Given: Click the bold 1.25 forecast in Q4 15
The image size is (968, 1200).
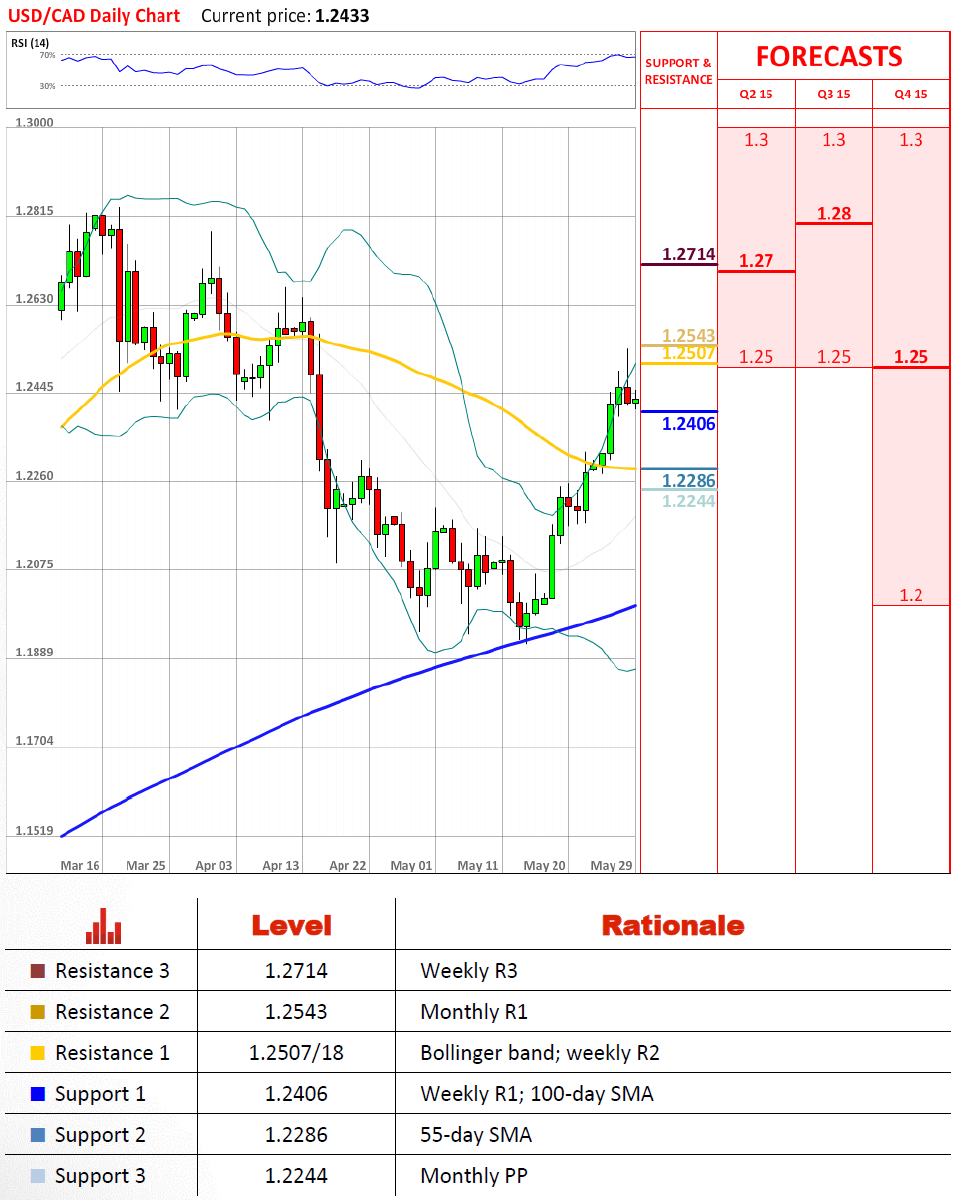Looking at the screenshot, I should pyautogui.click(x=911, y=357).
